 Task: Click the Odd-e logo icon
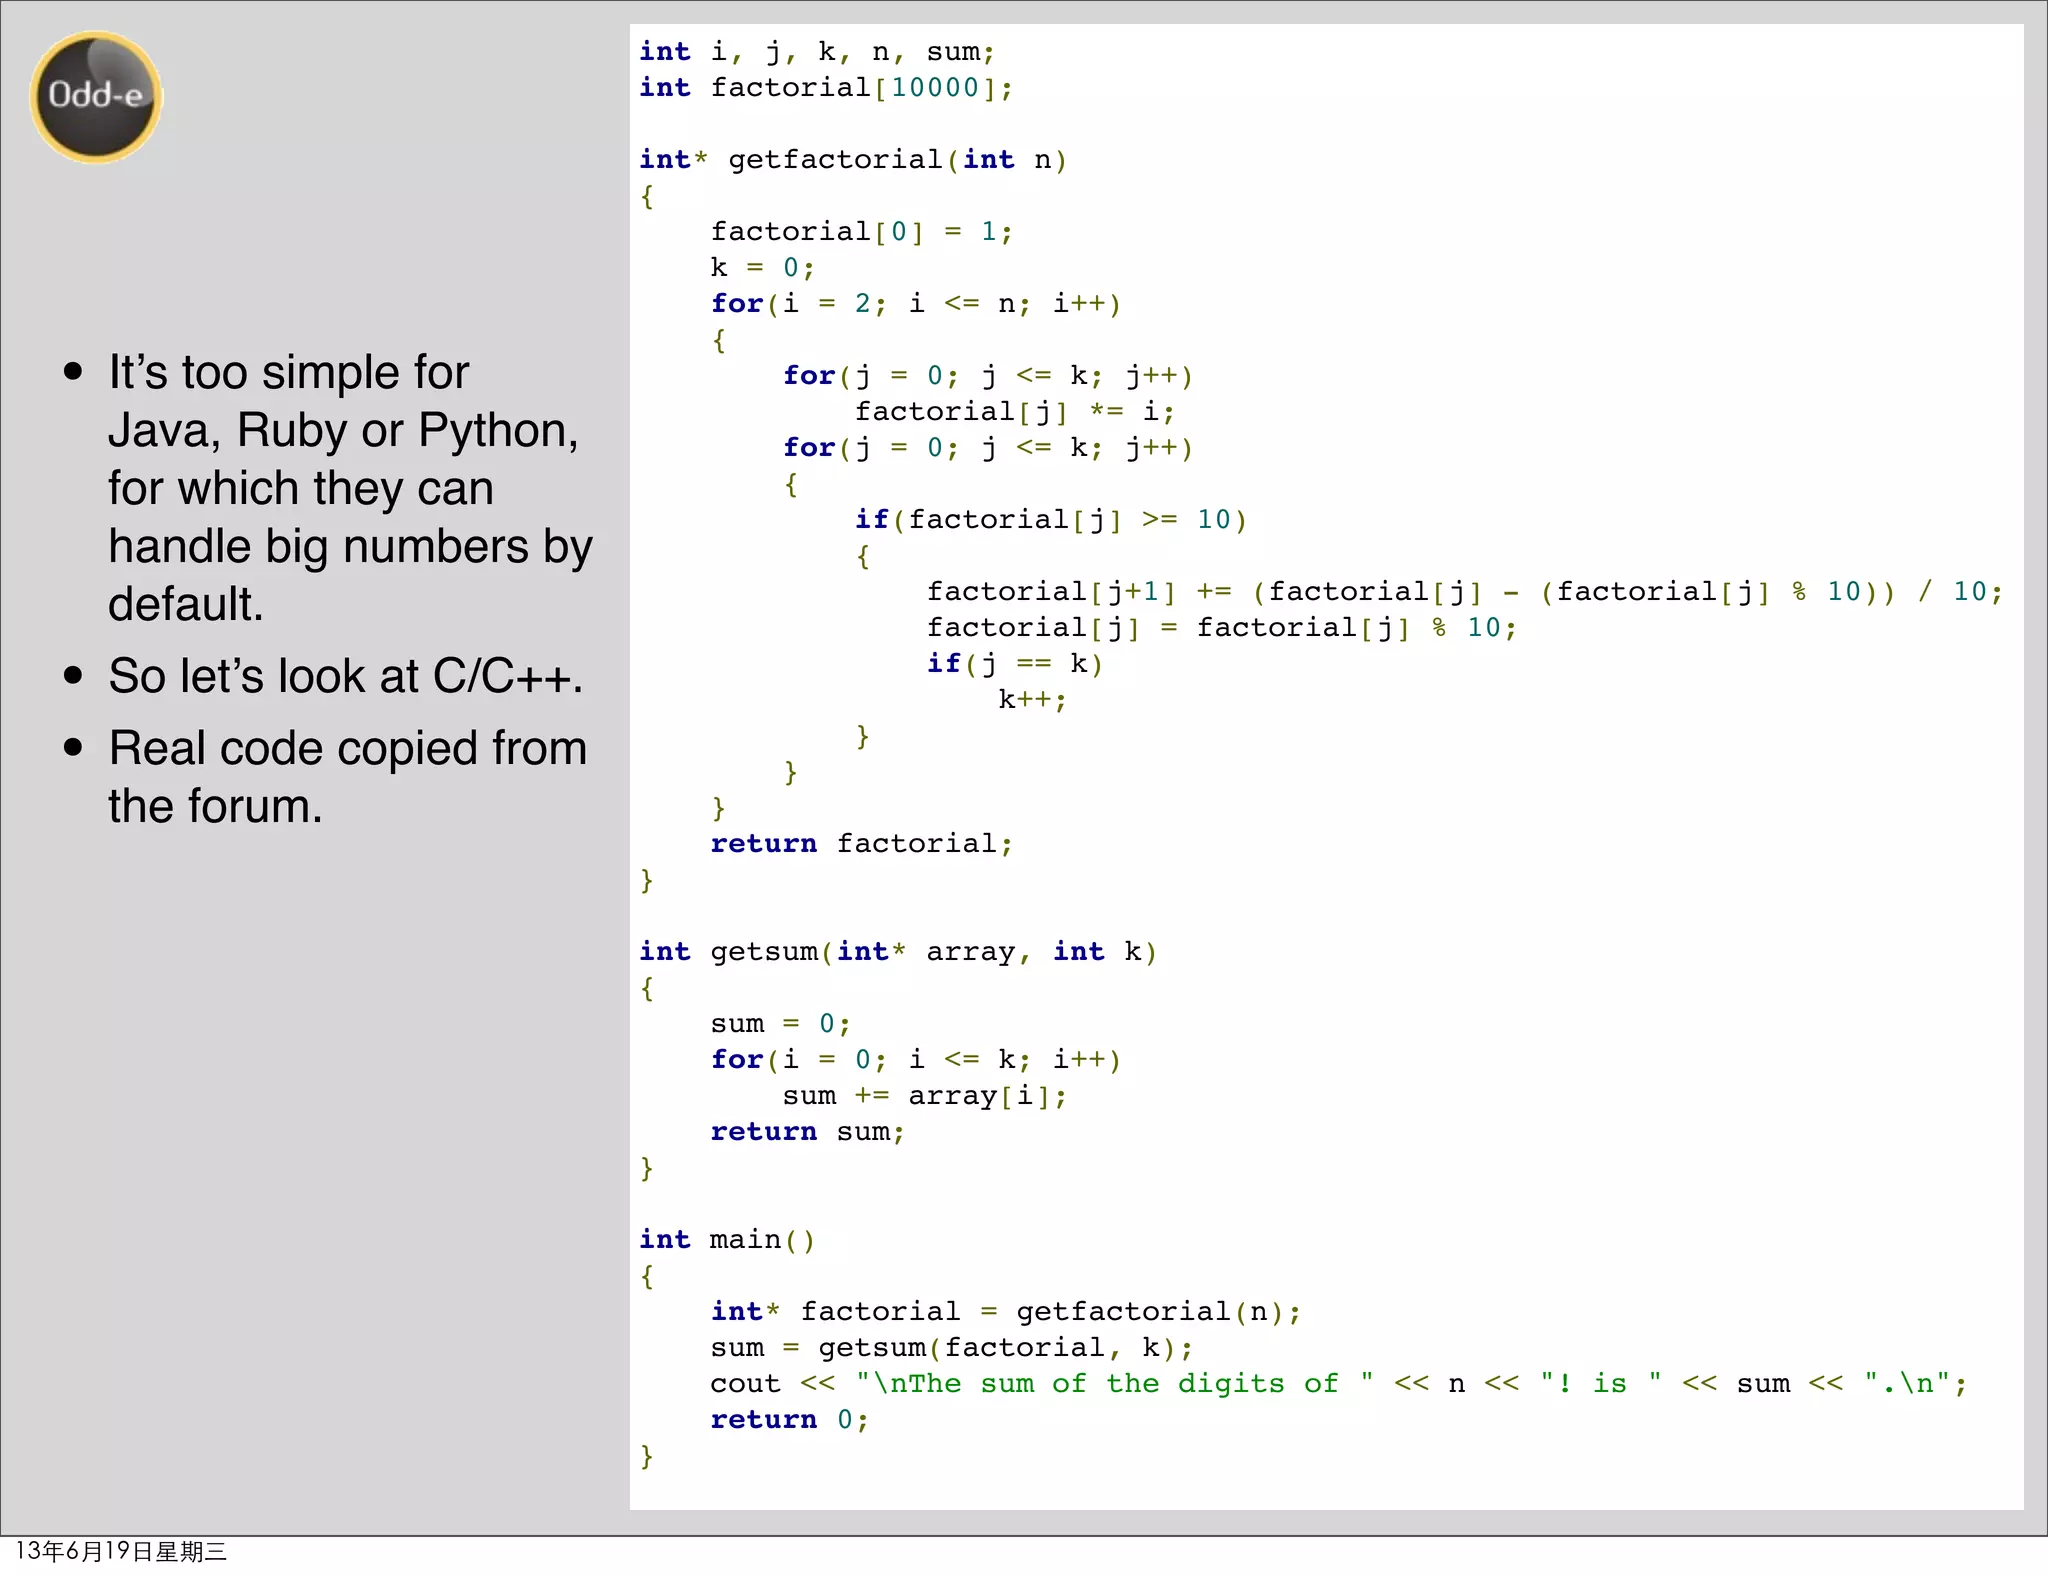click(96, 97)
